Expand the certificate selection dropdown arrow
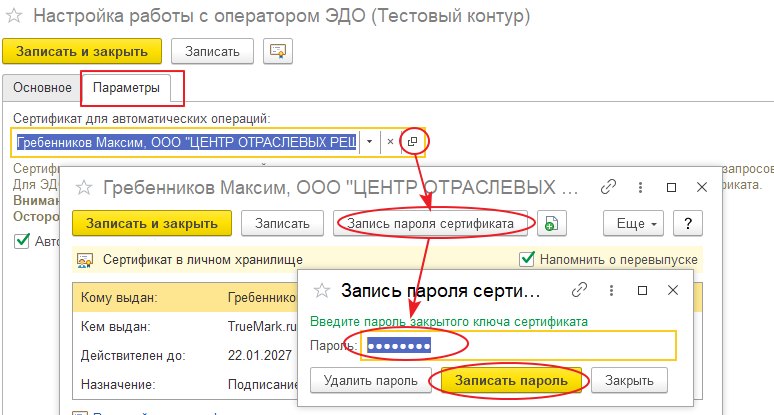774x415 pixels. pos(369,142)
